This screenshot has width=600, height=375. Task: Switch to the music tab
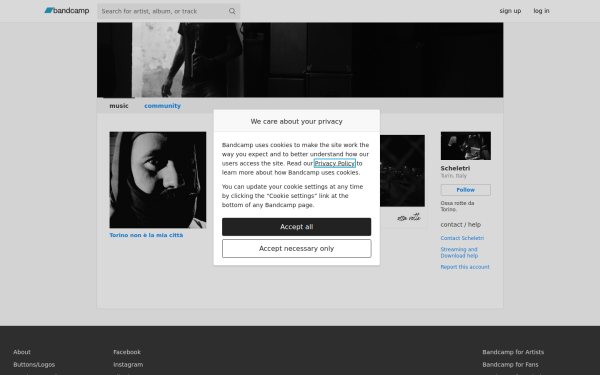[x=119, y=106]
